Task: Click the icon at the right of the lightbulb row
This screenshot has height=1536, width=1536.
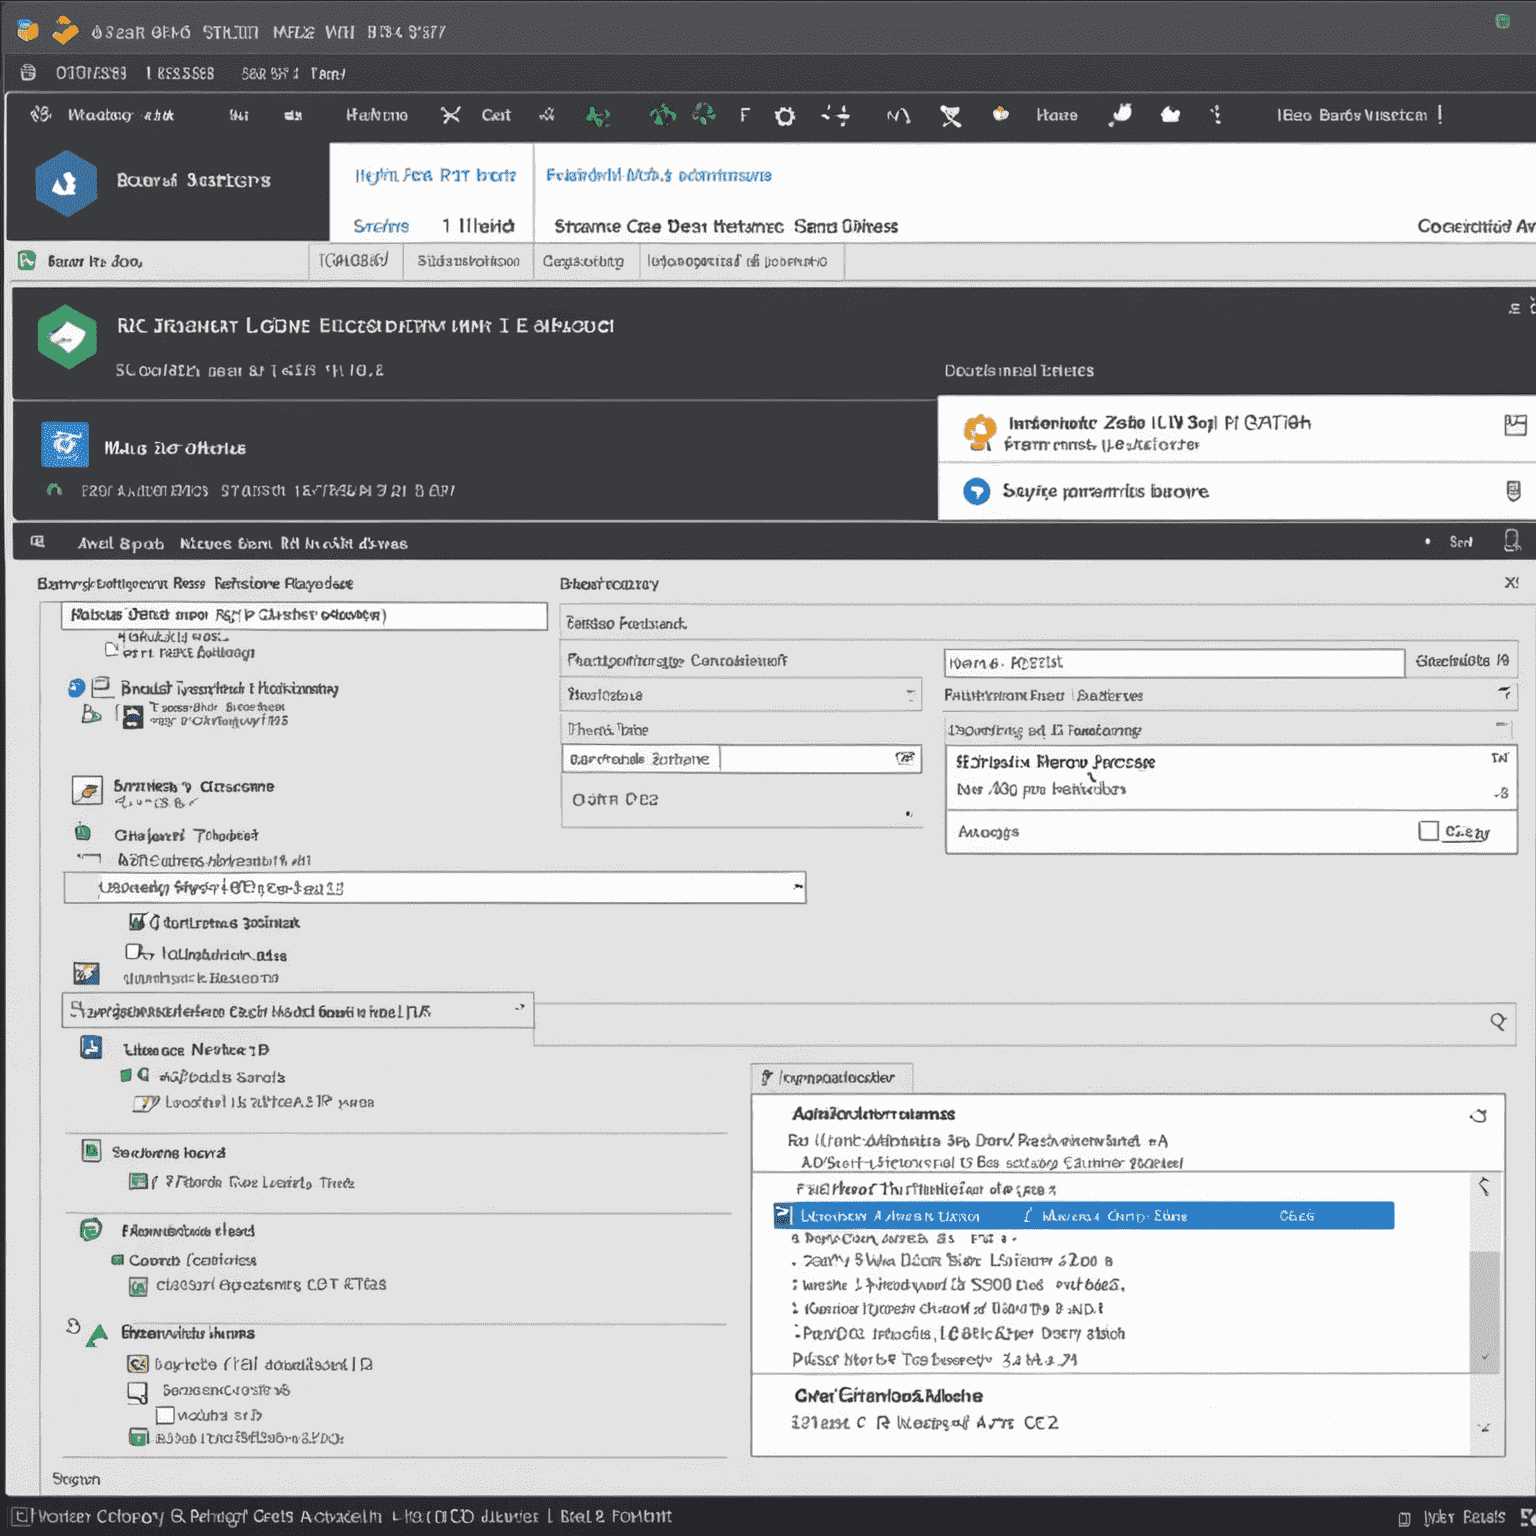Action: click(x=1515, y=425)
